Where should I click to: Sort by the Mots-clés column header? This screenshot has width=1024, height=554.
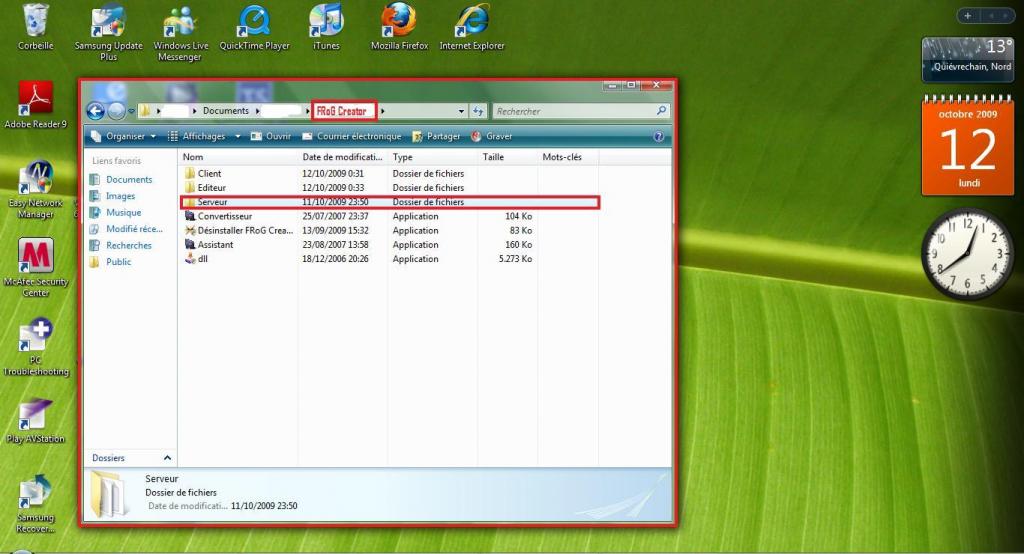(x=568, y=157)
